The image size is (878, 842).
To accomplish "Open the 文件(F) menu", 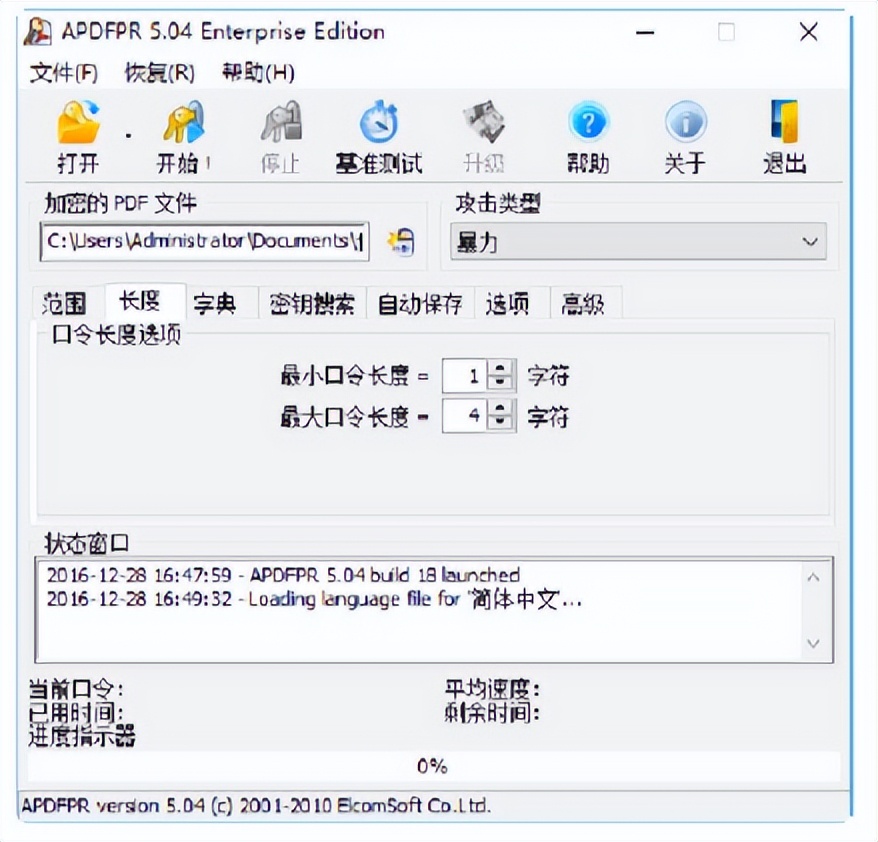I will tap(64, 73).
